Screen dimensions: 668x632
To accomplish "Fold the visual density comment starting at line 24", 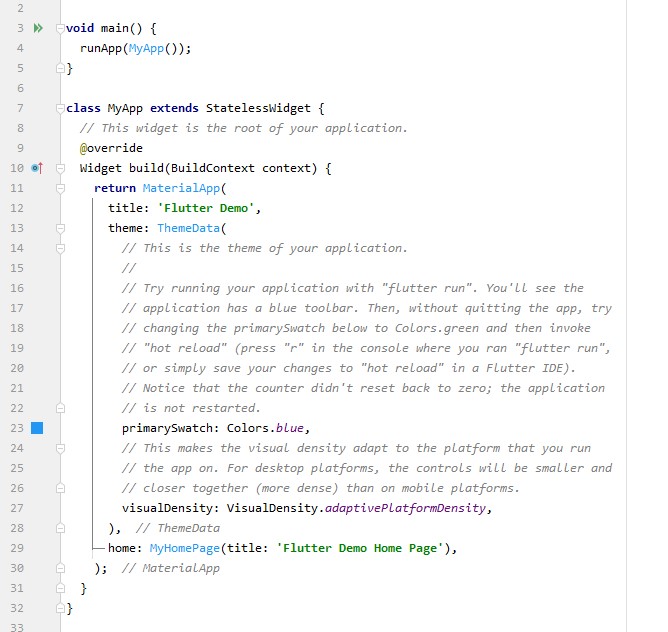I will click(60, 448).
